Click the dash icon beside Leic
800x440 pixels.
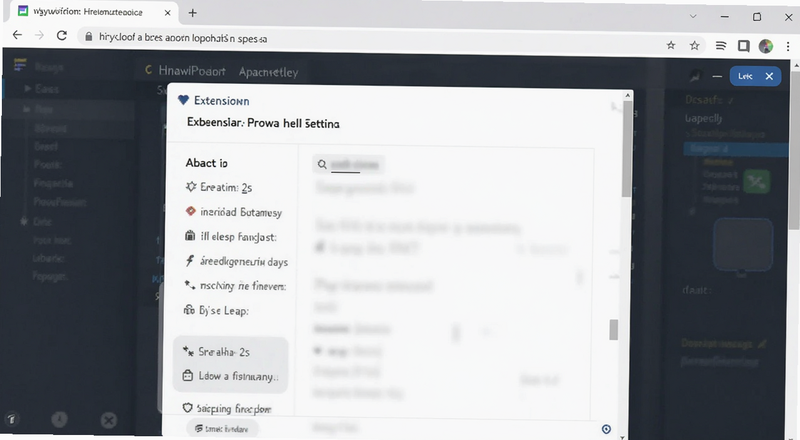[717, 76]
